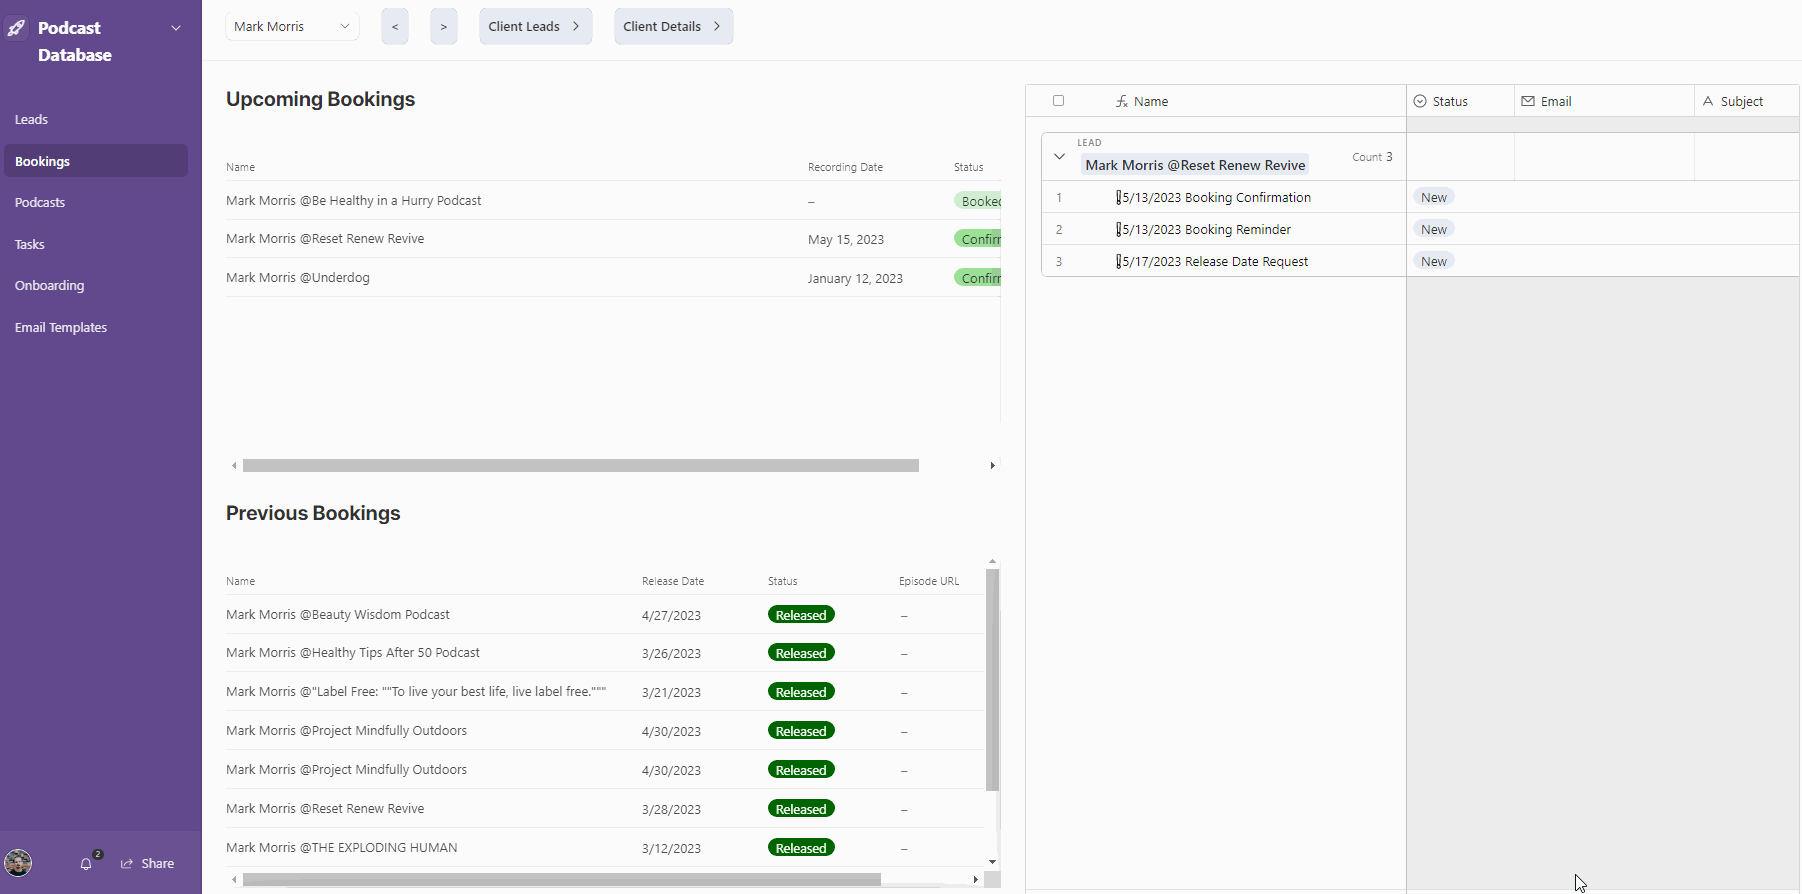This screenshot has width=1802, height=894.
Task: Open the Leads page in sidebar
Action: pyautogui.click(x=32, y=120)
